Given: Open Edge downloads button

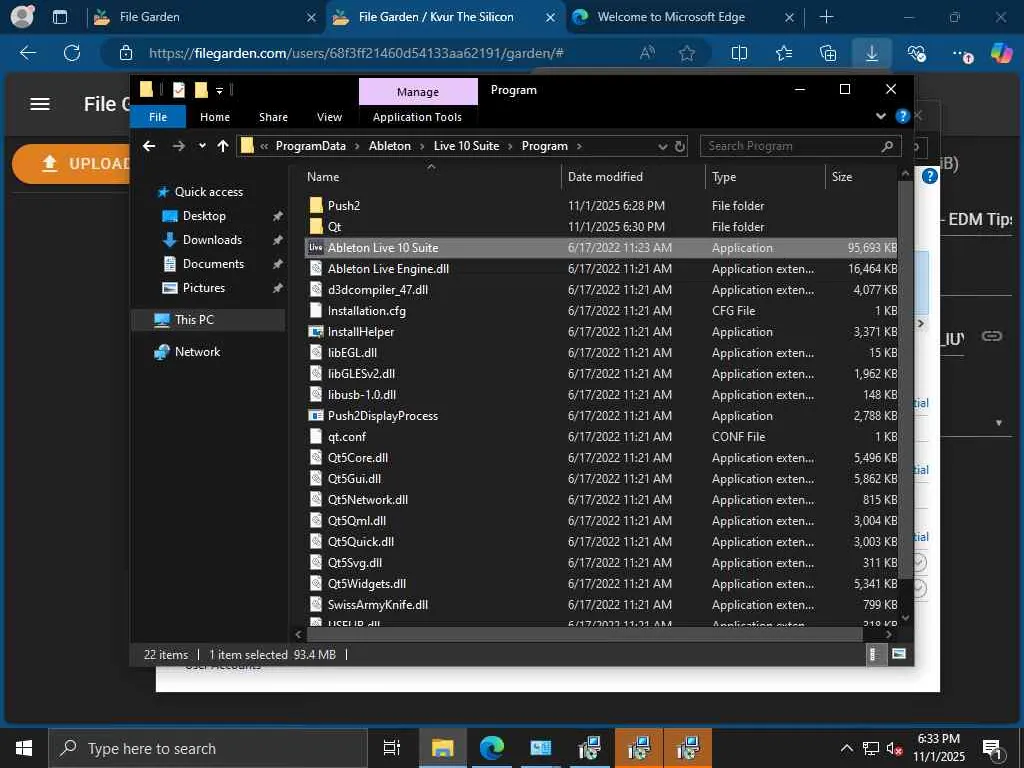Looking at the screenshot, I should pyautogui.click(x=872, y=53).
